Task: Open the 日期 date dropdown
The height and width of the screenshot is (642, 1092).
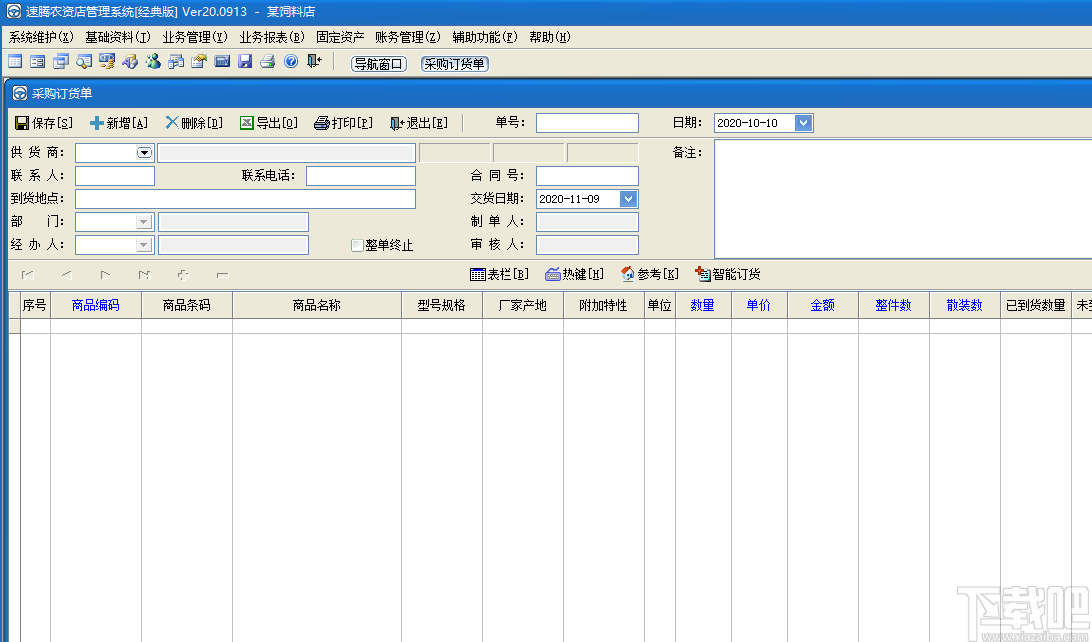Action: pyautogui.click(x=803, y=123)
